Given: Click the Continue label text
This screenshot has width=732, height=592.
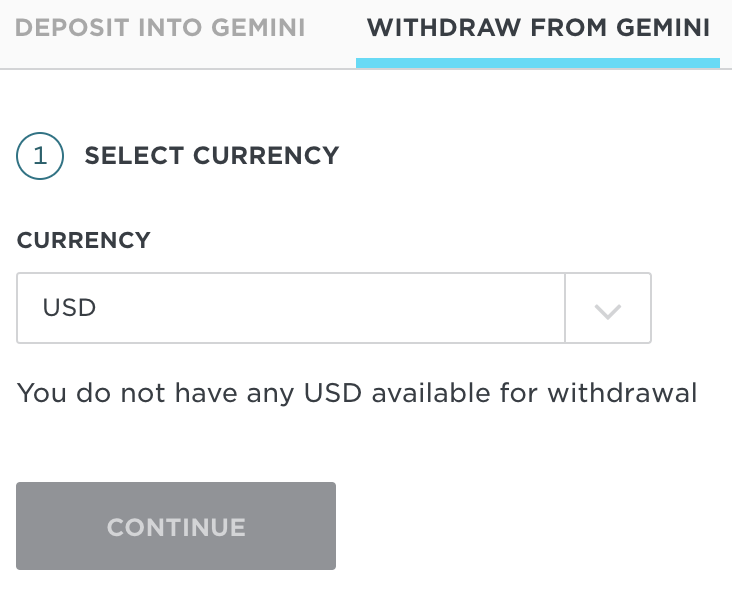Looking at the screenshot, I should click(176, 527).
